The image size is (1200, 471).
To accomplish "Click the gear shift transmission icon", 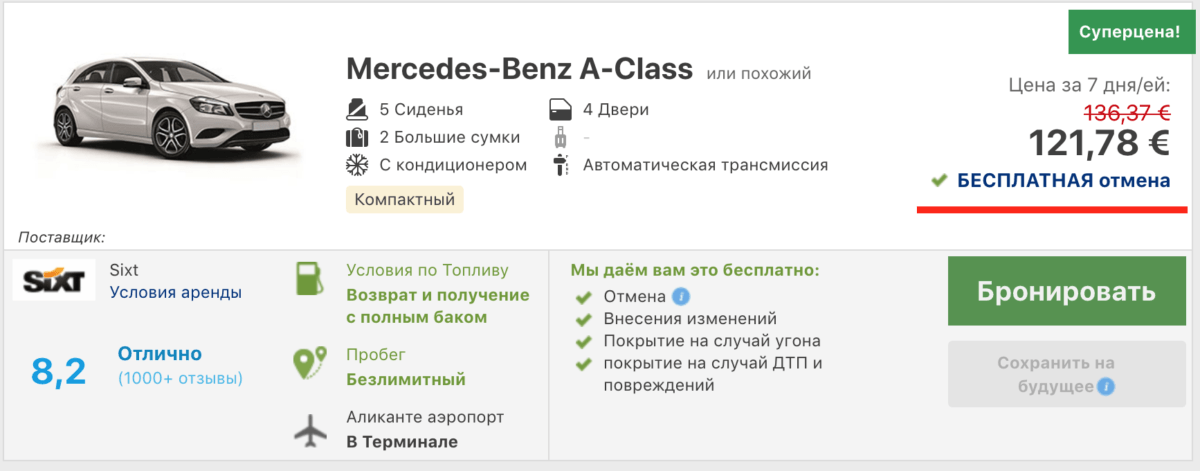I will [561, 165].
